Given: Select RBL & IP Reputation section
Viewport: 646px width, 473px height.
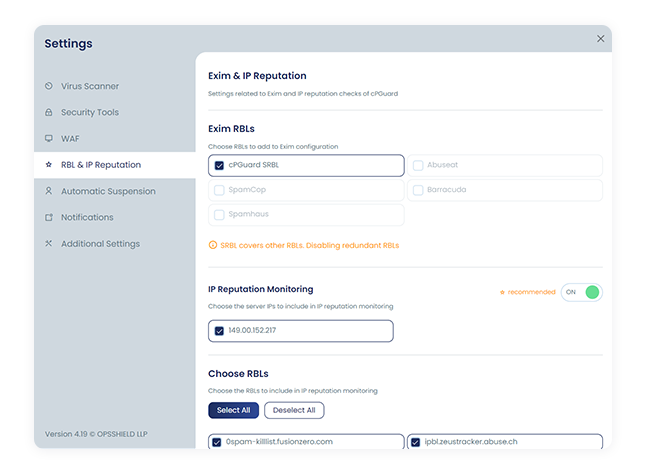Looking at the screenshot, I should (x=115, y=165).
